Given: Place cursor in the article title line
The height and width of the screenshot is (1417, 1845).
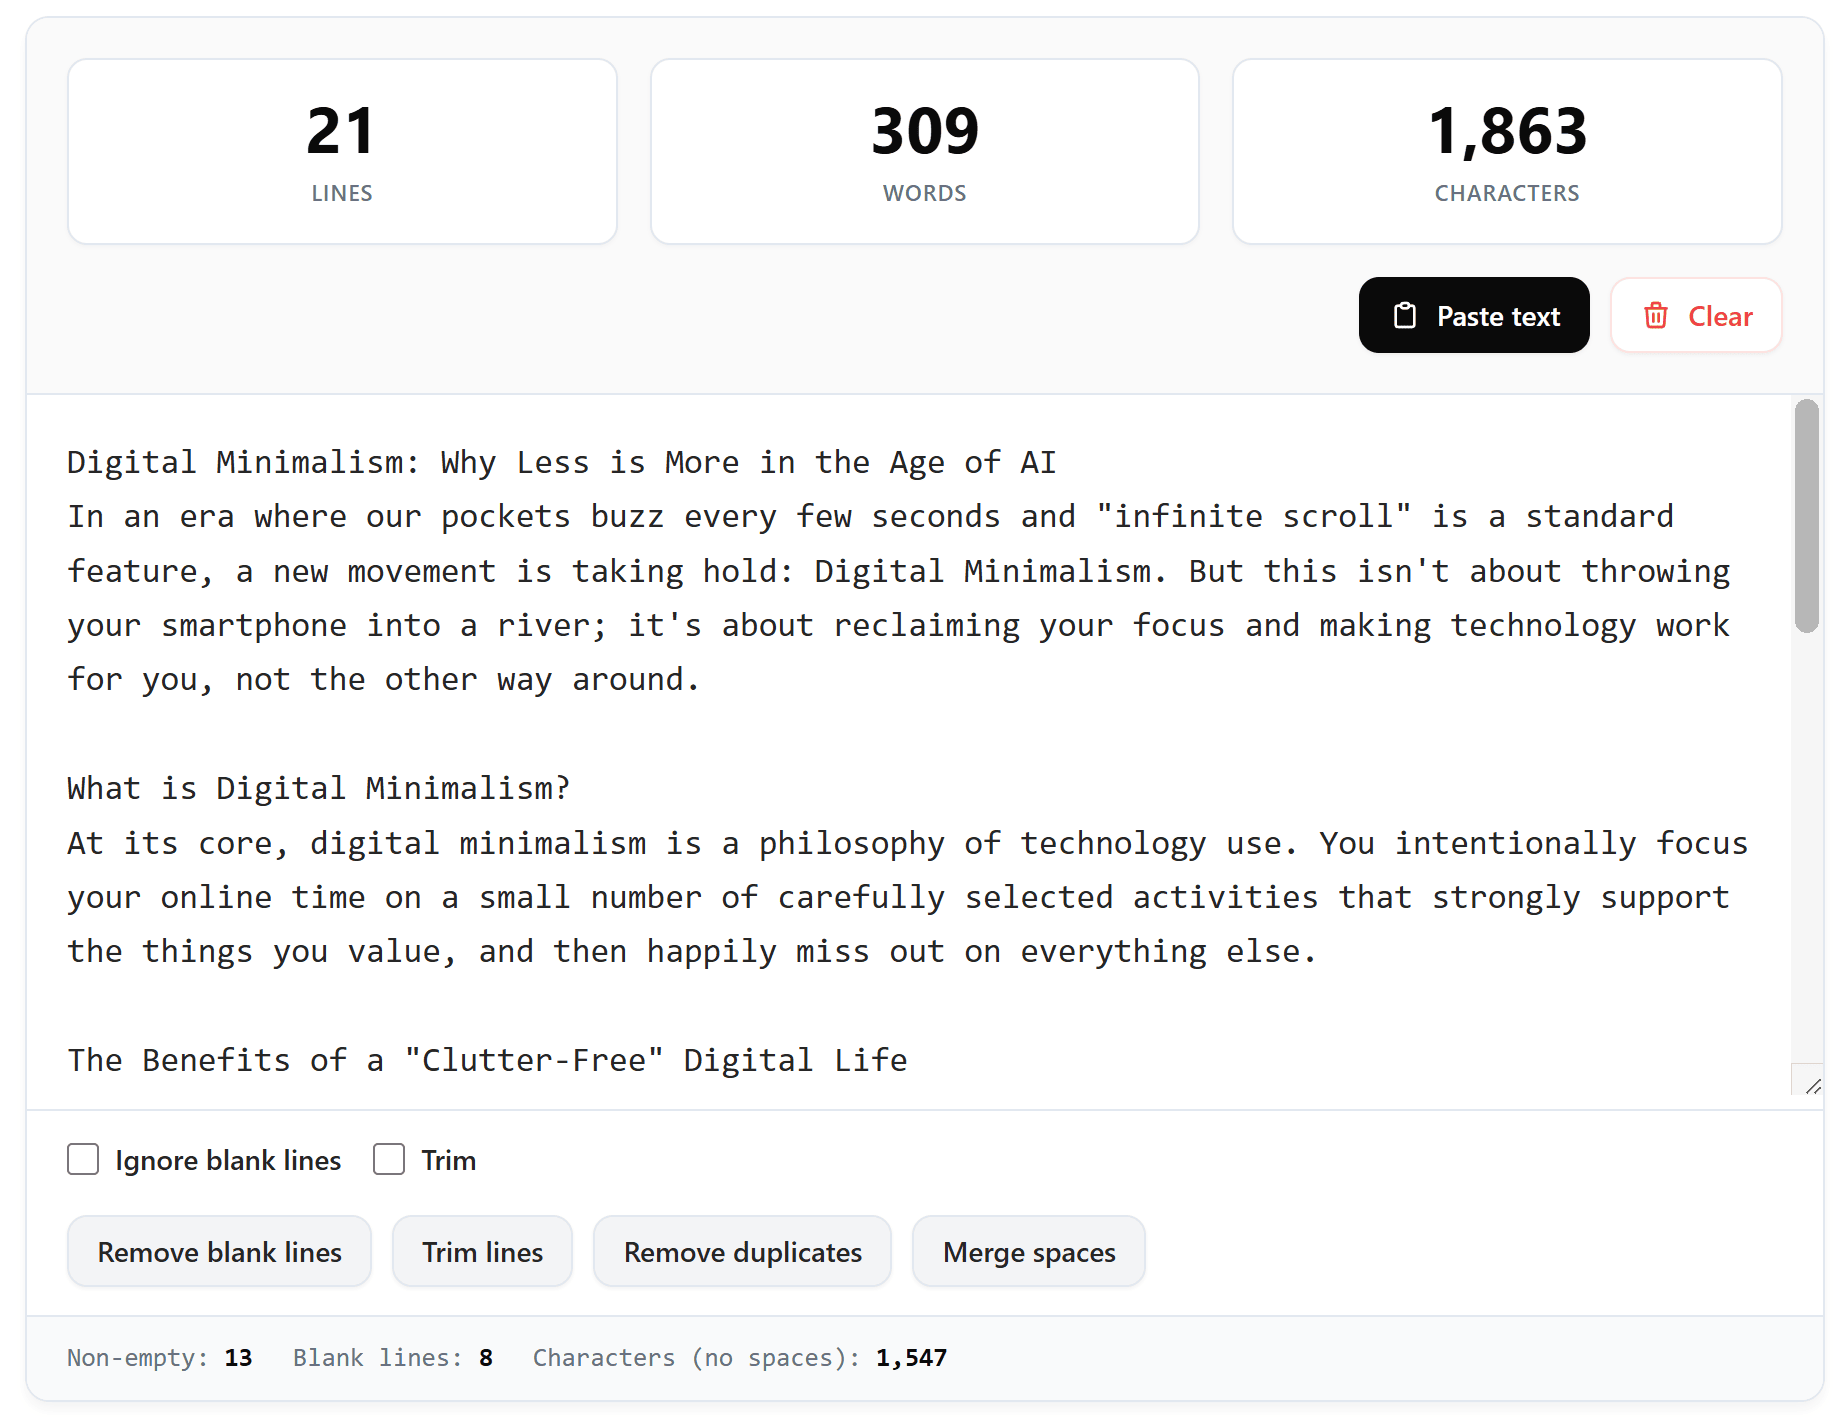Looking at the screenshot, I should [561, 463].
